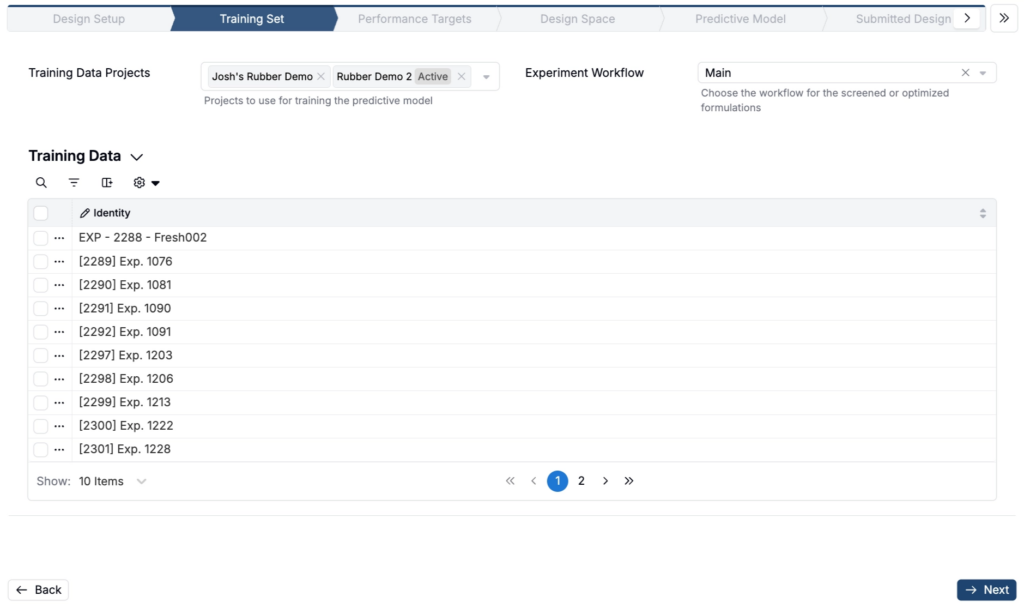The height and width of the screenshot is (608, 1024).
Task: Go to page 2
Action: coord(581,481)
